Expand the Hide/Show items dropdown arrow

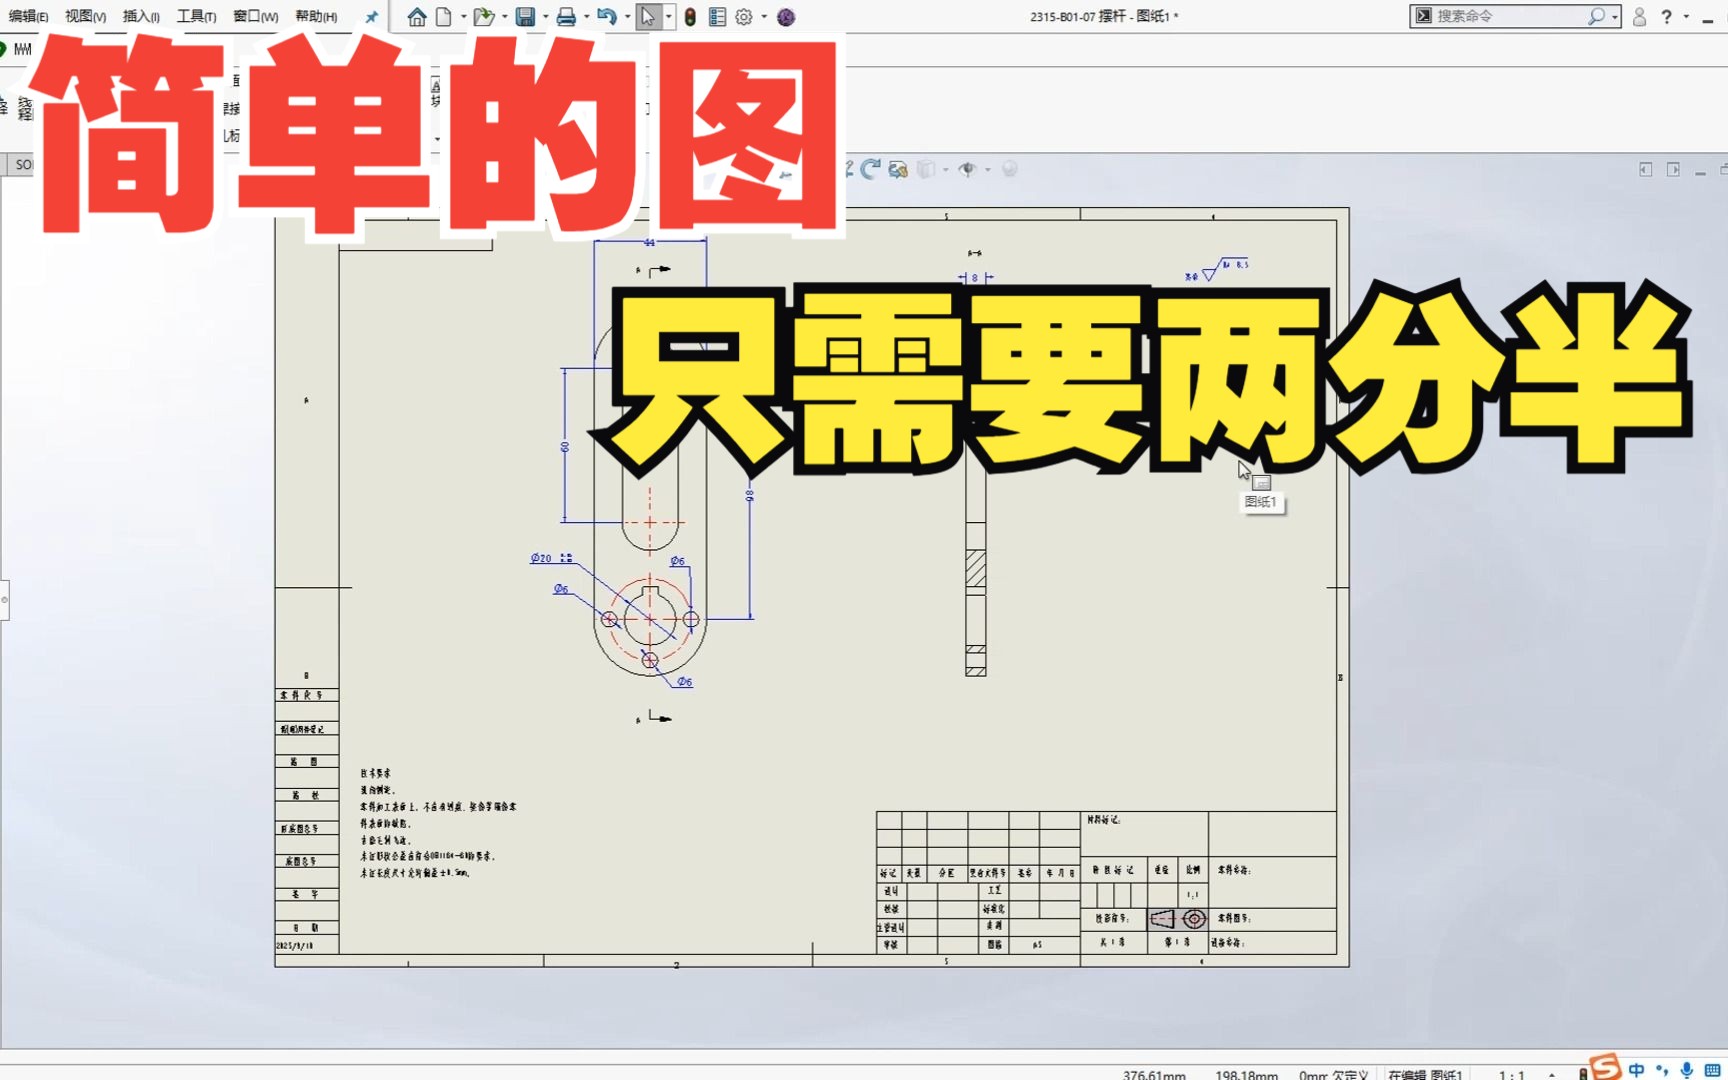pyautogui.click(x=988, y=170)
